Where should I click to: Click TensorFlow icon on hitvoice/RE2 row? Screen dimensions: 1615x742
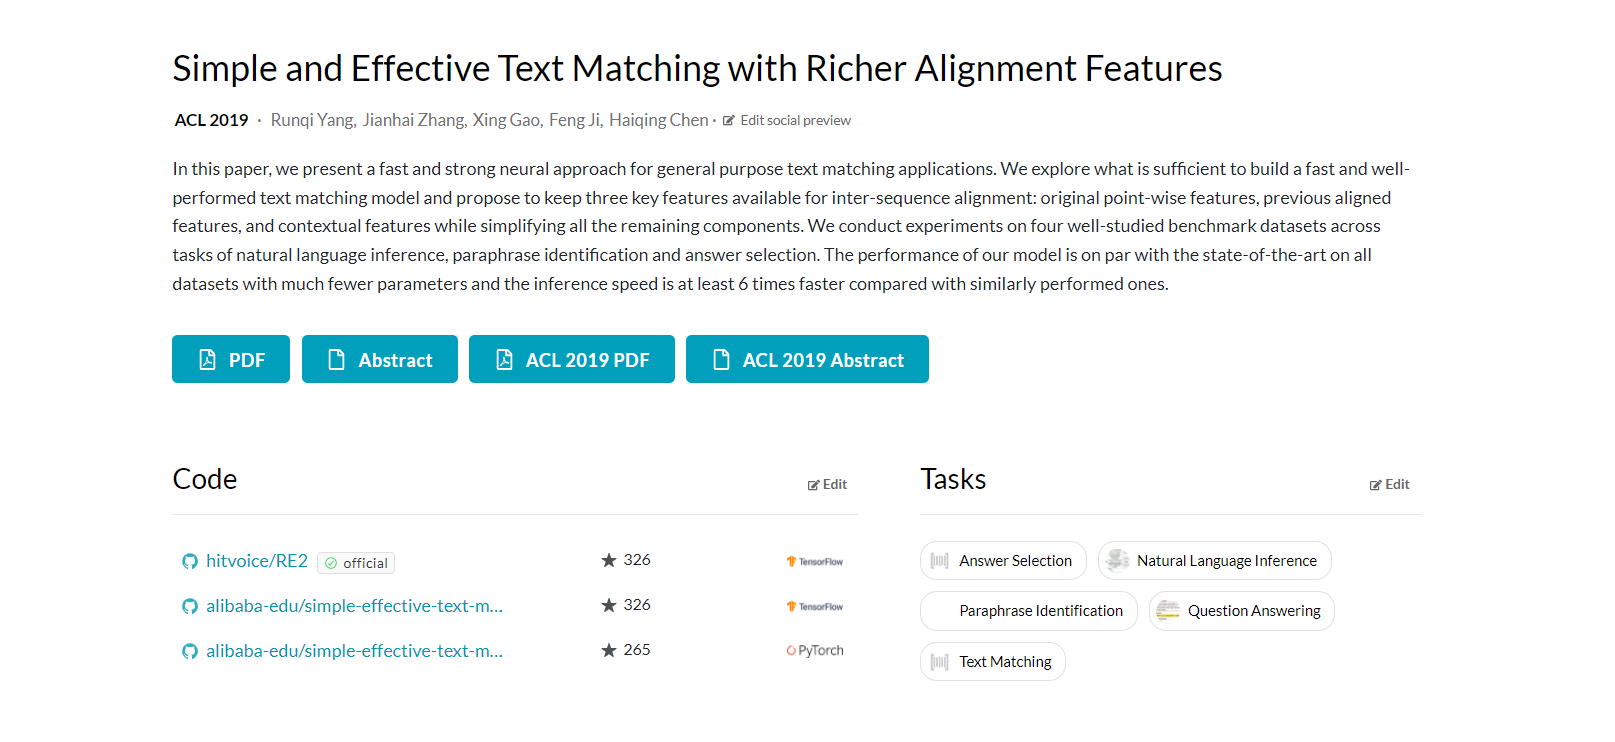coord(792,562)
